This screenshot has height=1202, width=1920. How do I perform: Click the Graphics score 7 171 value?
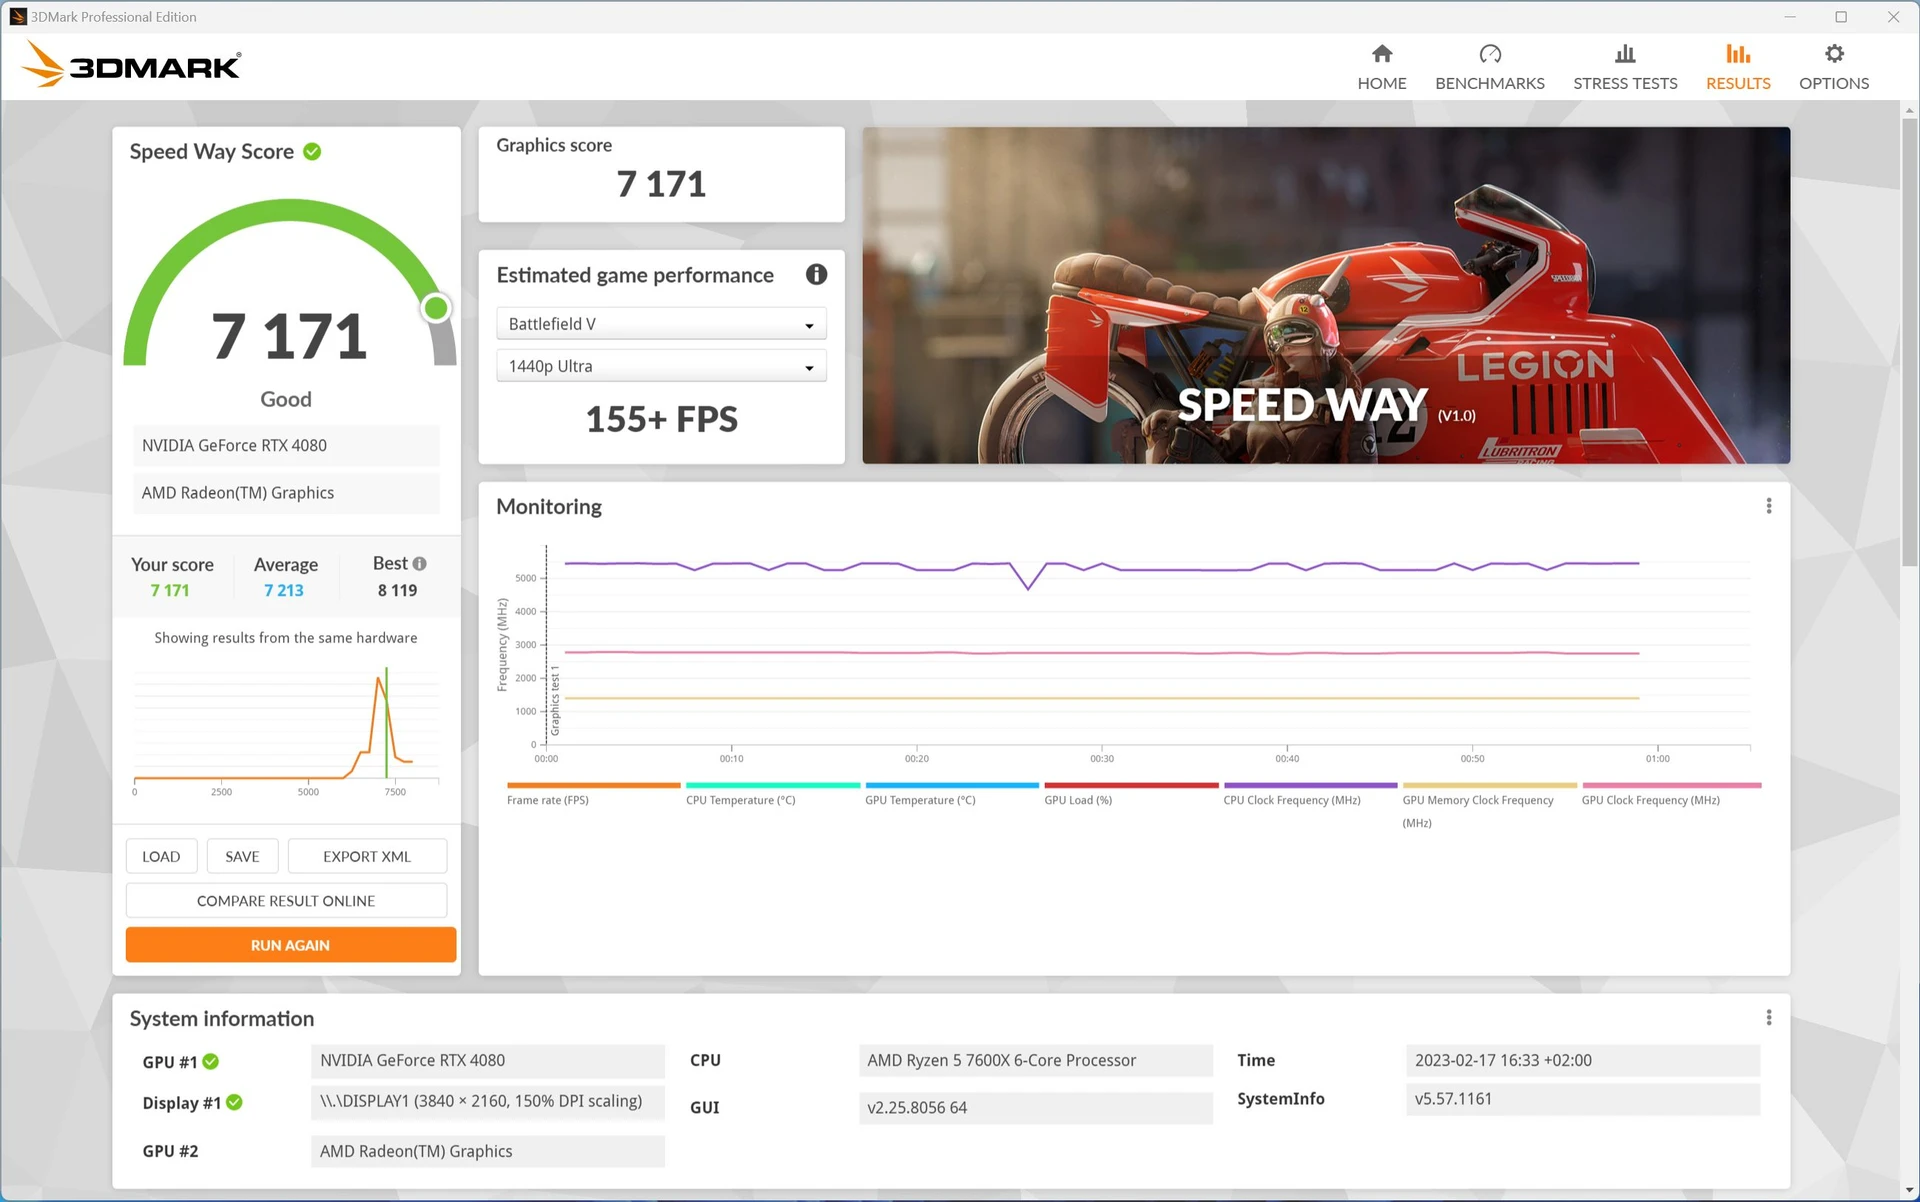tap(661, 184)
